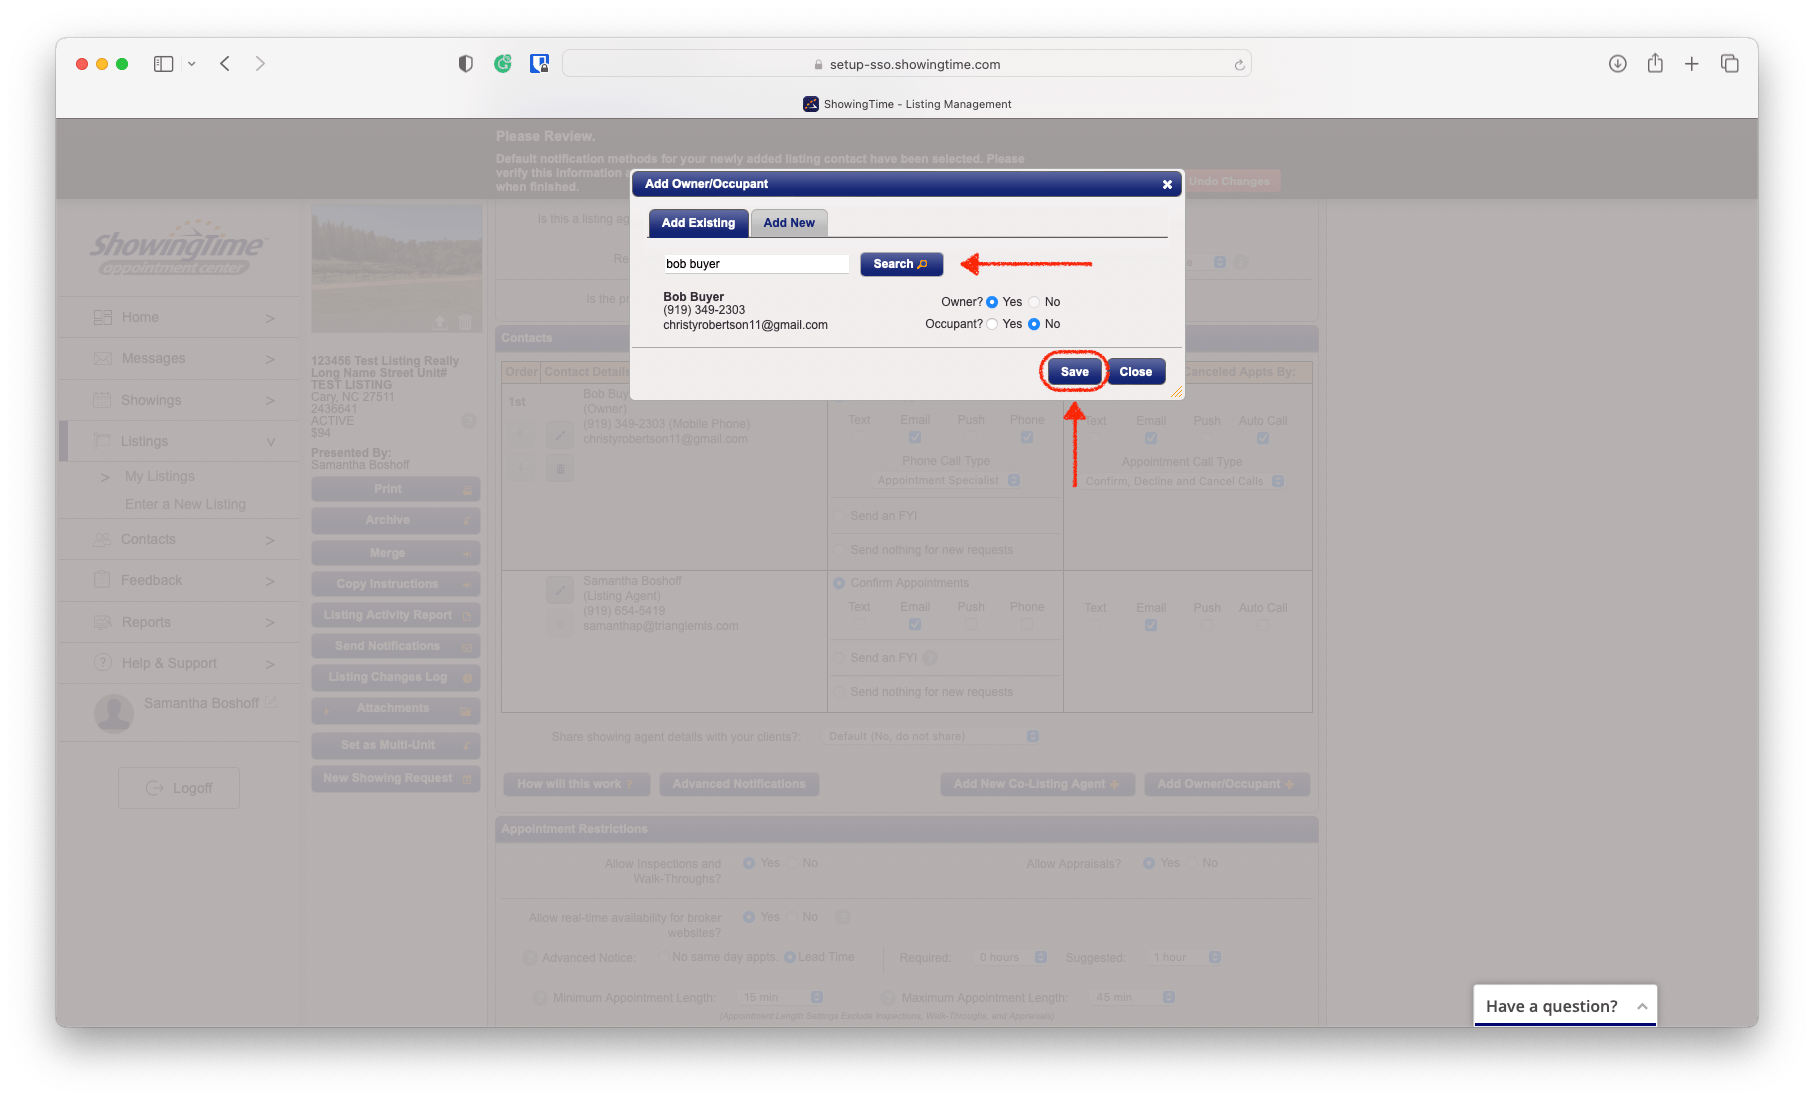Expand the Home sidebar chevron
The width and height of the screenshot is (1814, 1101).
270,317
